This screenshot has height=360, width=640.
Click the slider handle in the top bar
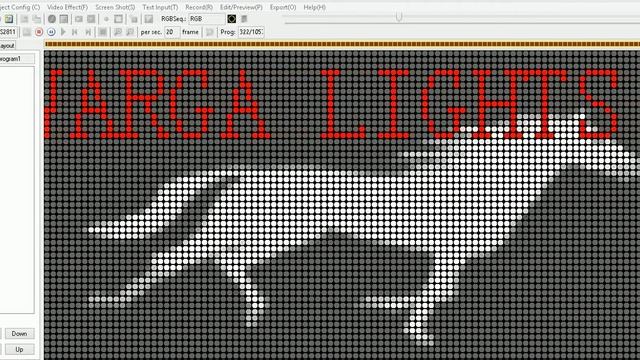[399, 17]
